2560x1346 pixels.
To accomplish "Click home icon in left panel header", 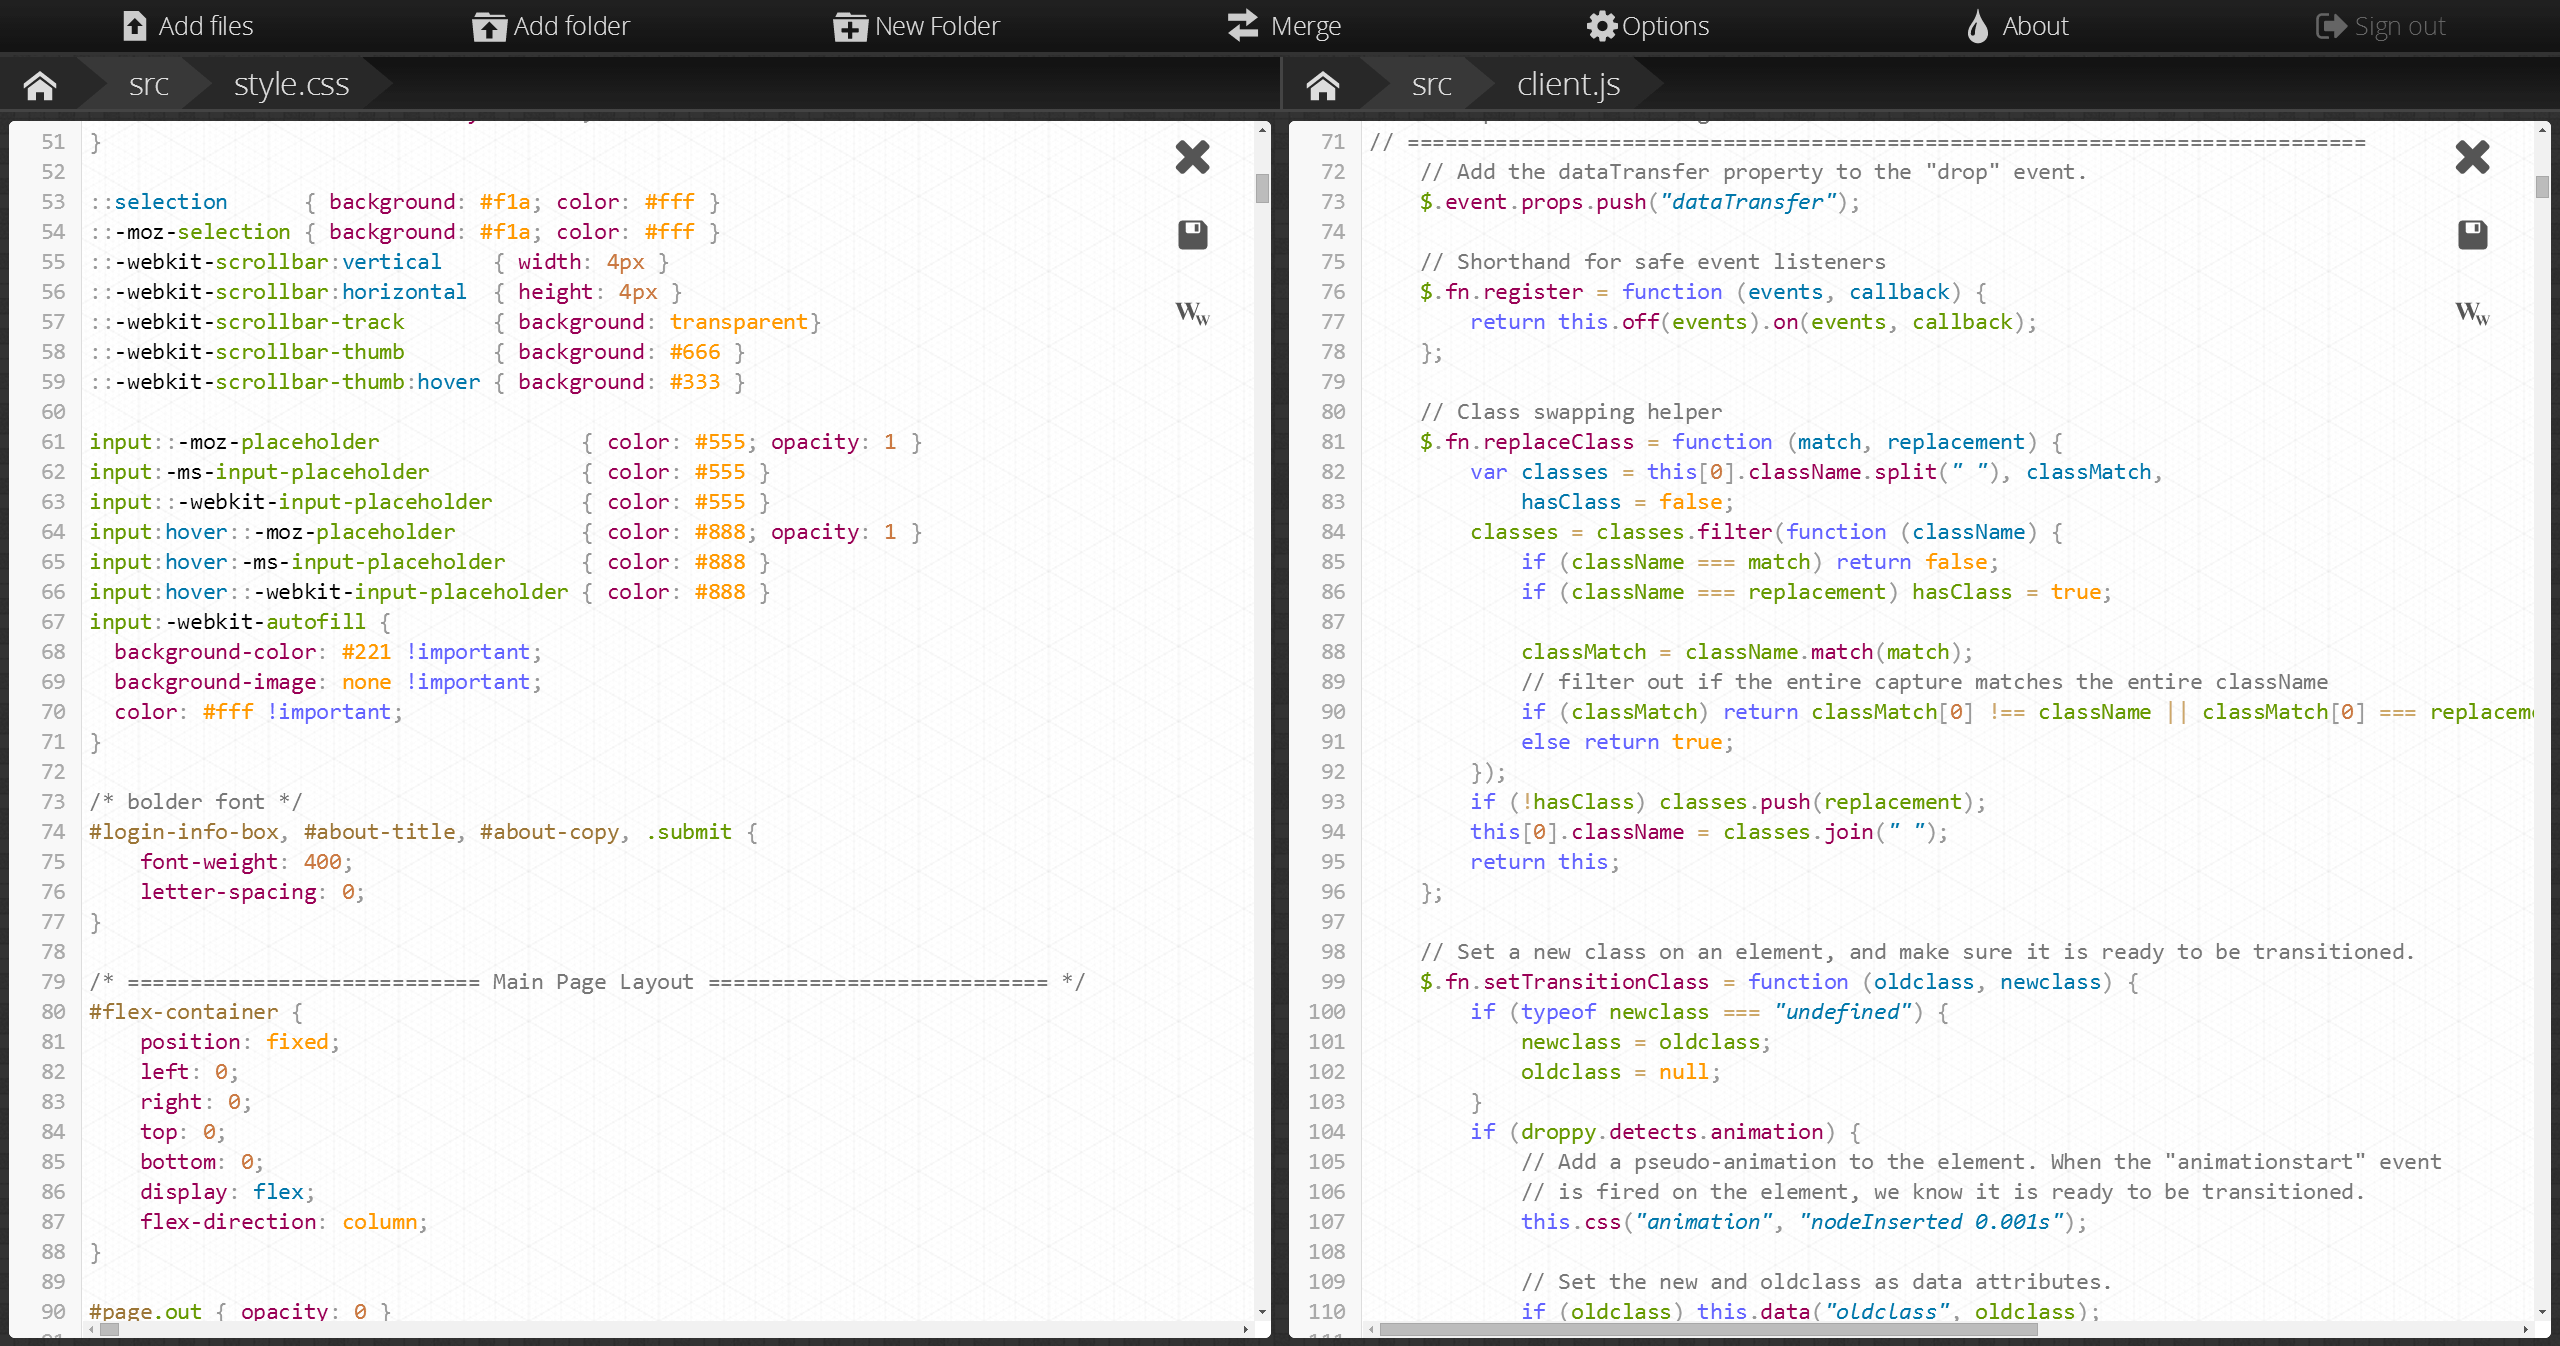I will tap(42, 83).
